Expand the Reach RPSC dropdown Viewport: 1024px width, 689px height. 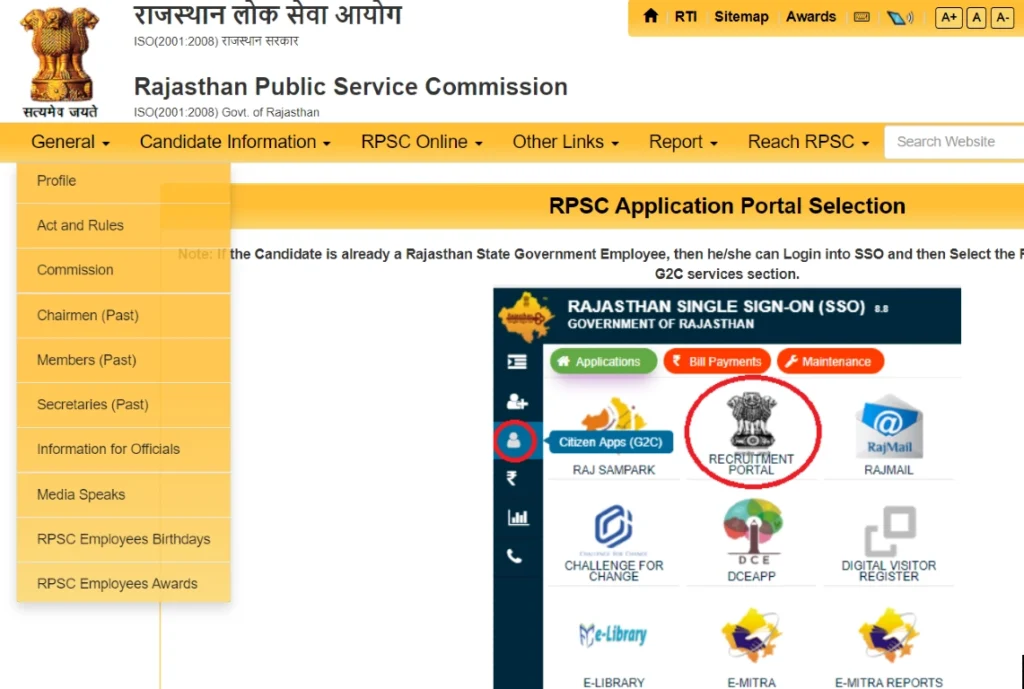(x=808, y=142)
